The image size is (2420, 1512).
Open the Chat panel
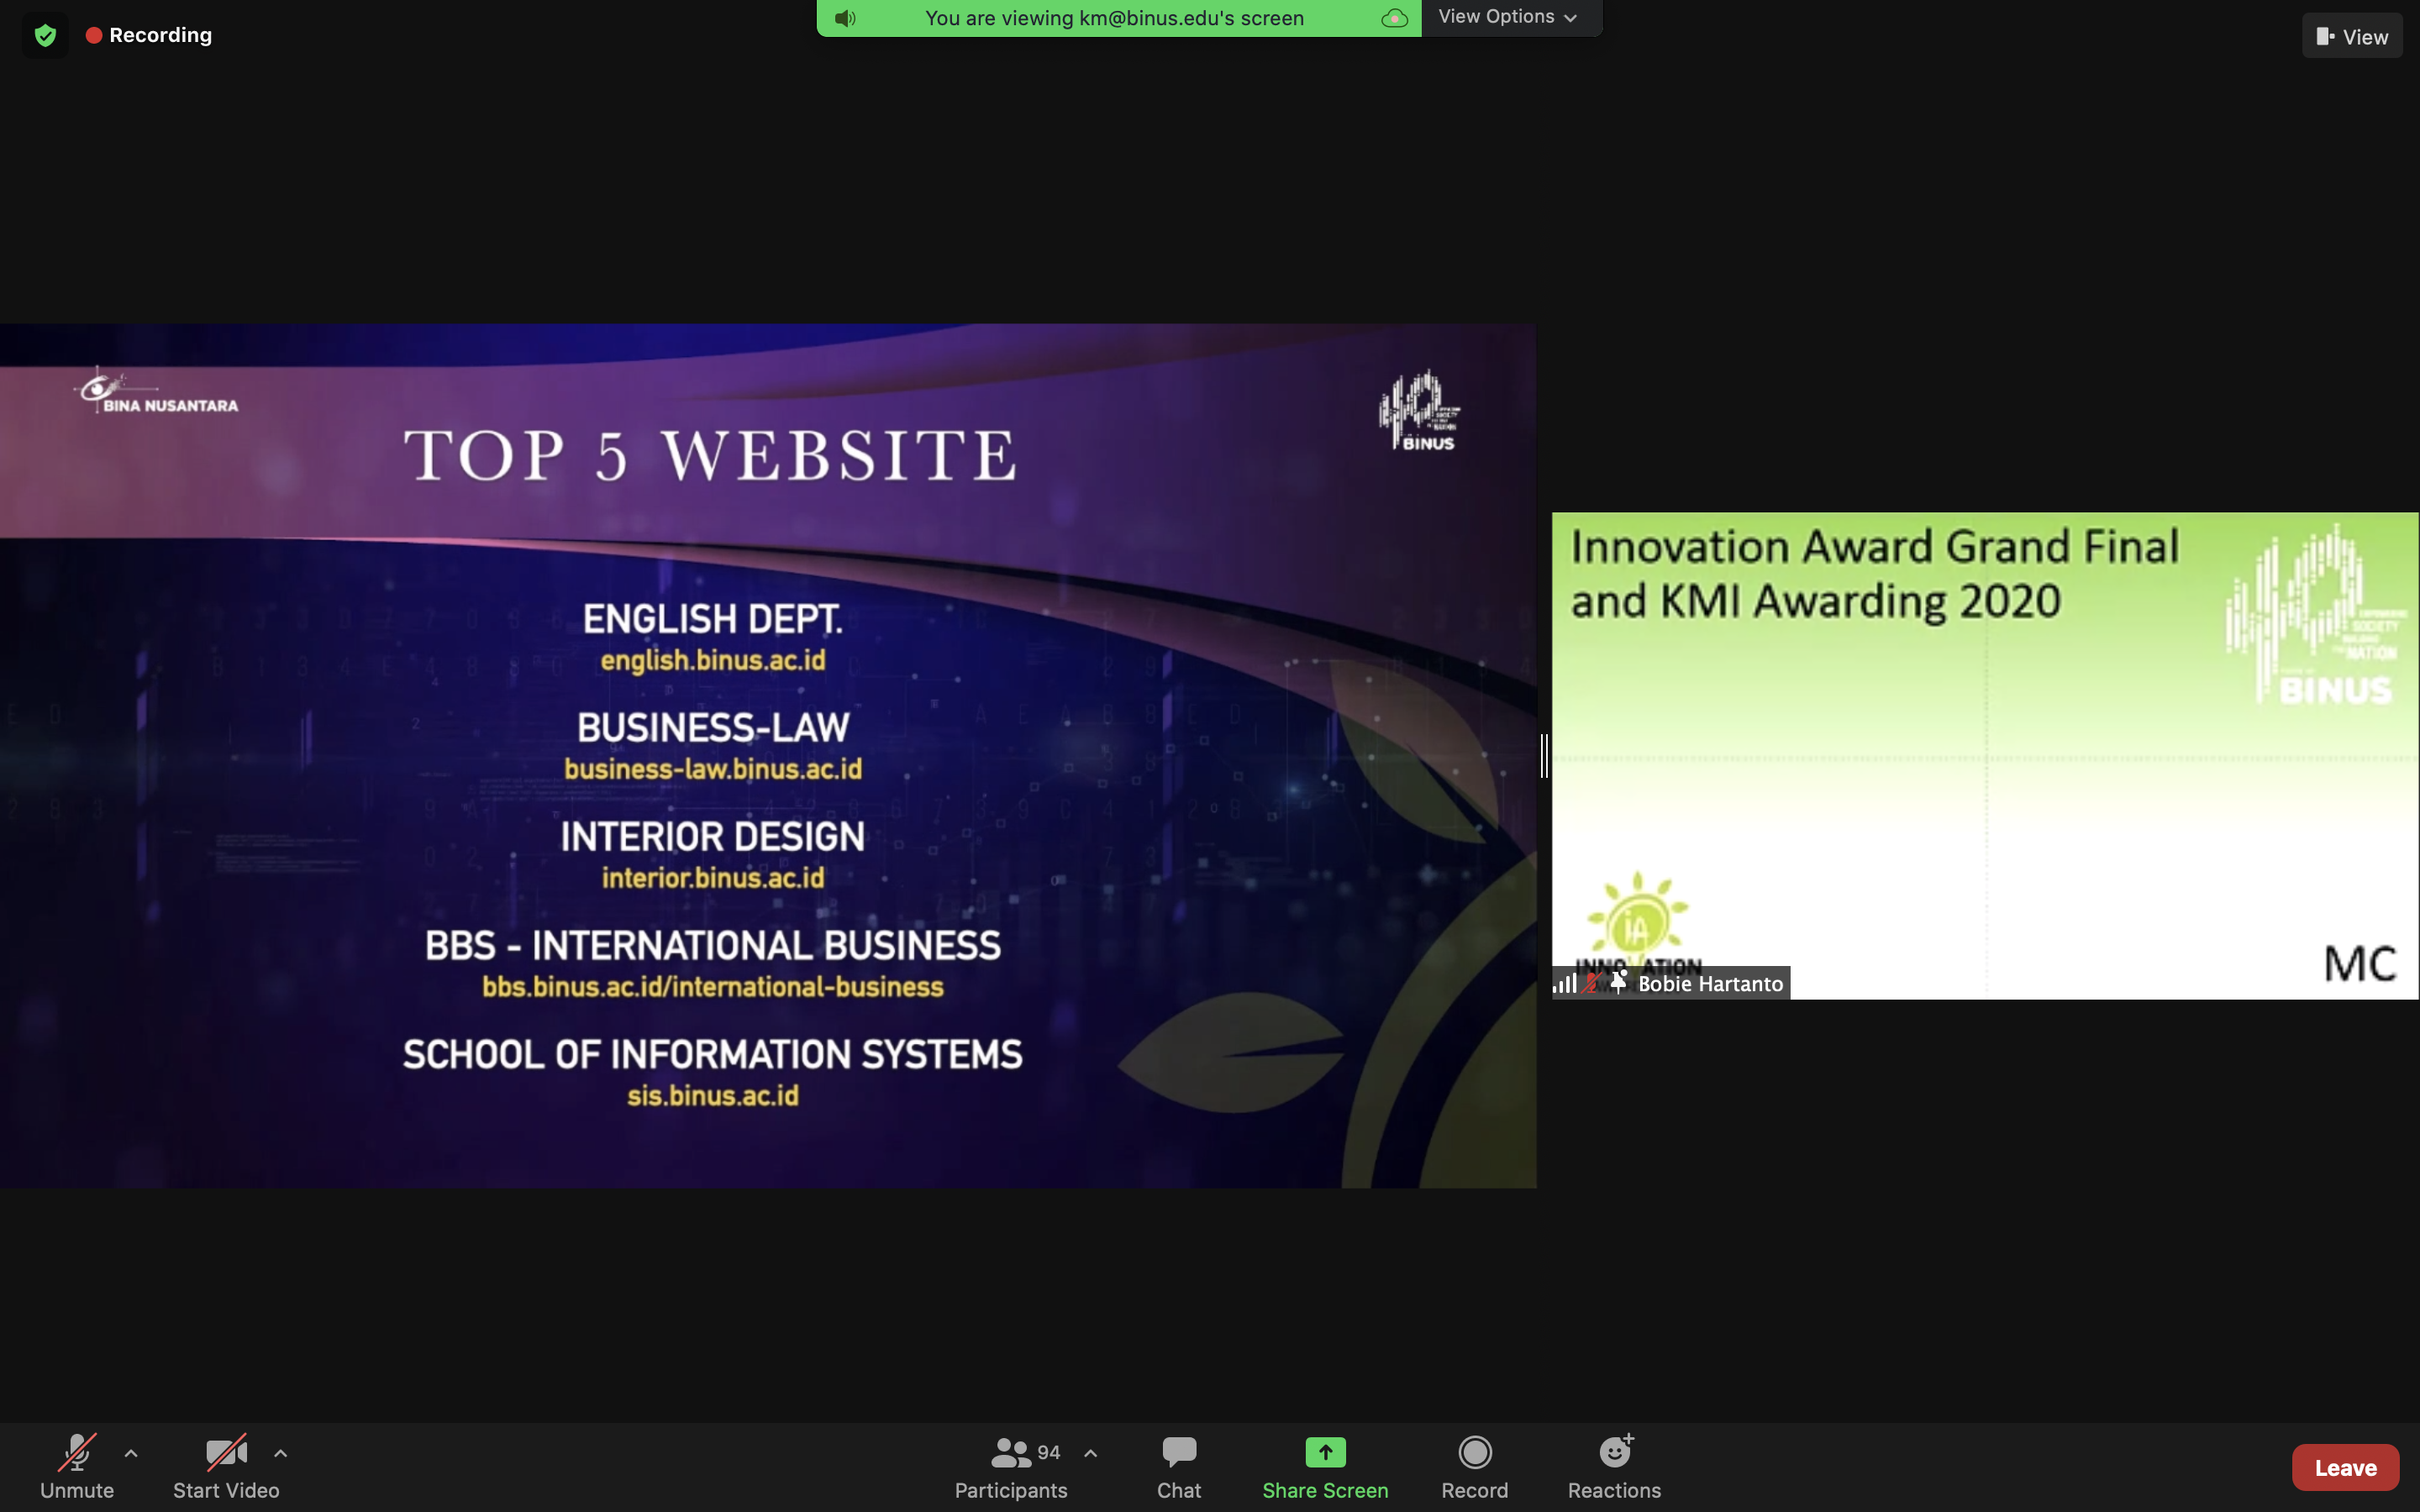[x=1178, y=1466]
